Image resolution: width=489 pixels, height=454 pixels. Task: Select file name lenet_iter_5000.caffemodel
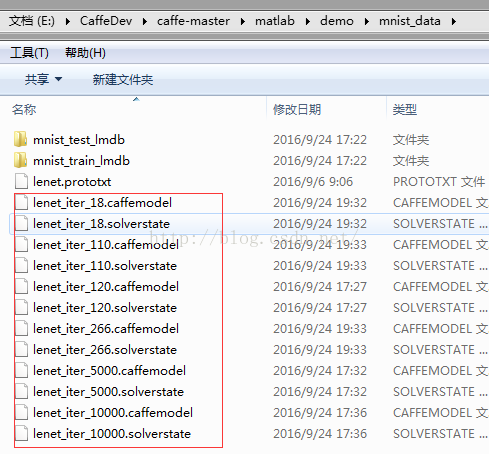[109, 371]
